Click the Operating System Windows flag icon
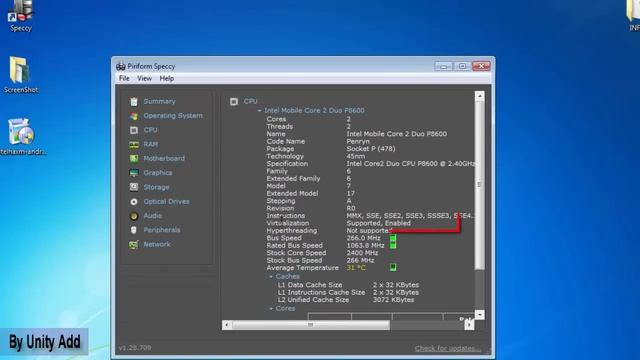 133,116
